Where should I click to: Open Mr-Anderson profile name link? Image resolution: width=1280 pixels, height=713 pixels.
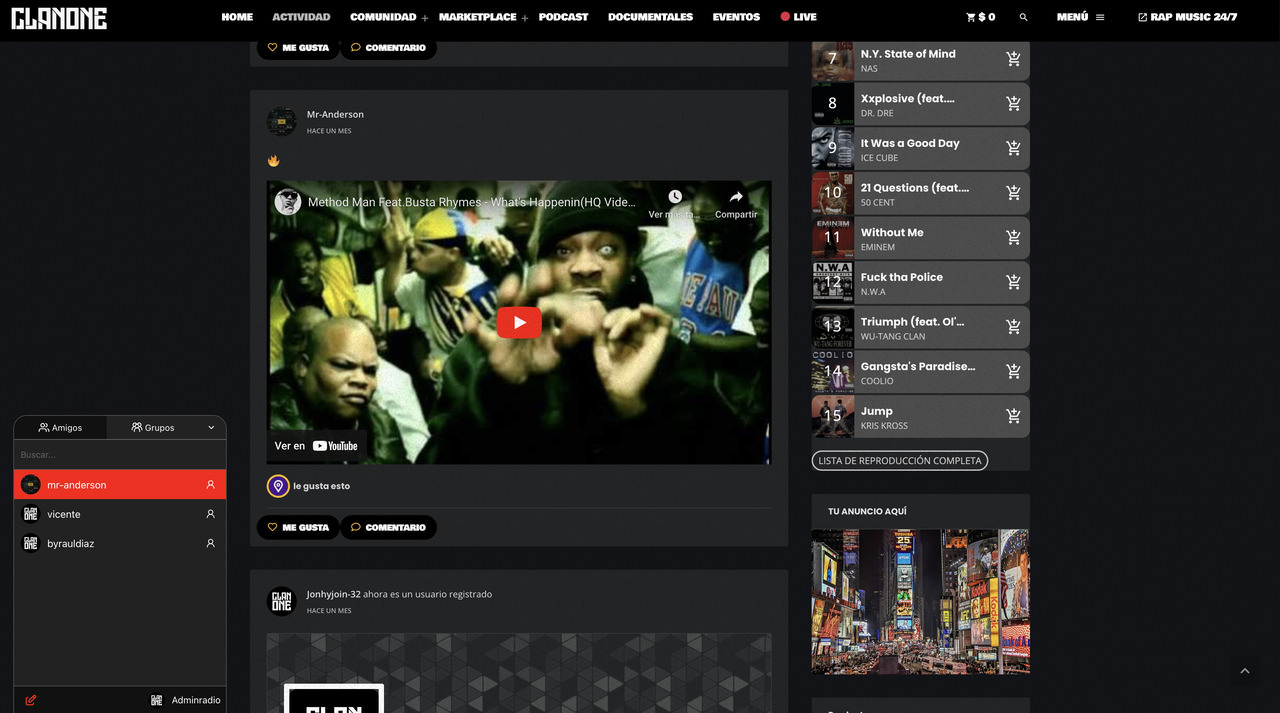coord(335,114)
